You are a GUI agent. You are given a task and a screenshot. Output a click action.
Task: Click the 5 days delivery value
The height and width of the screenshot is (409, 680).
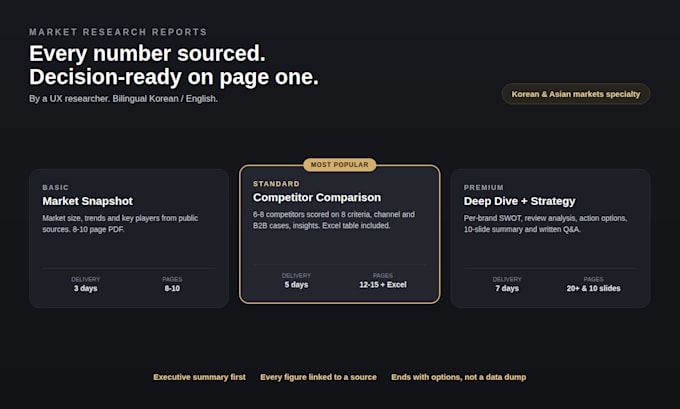click(x=296, y=285)
